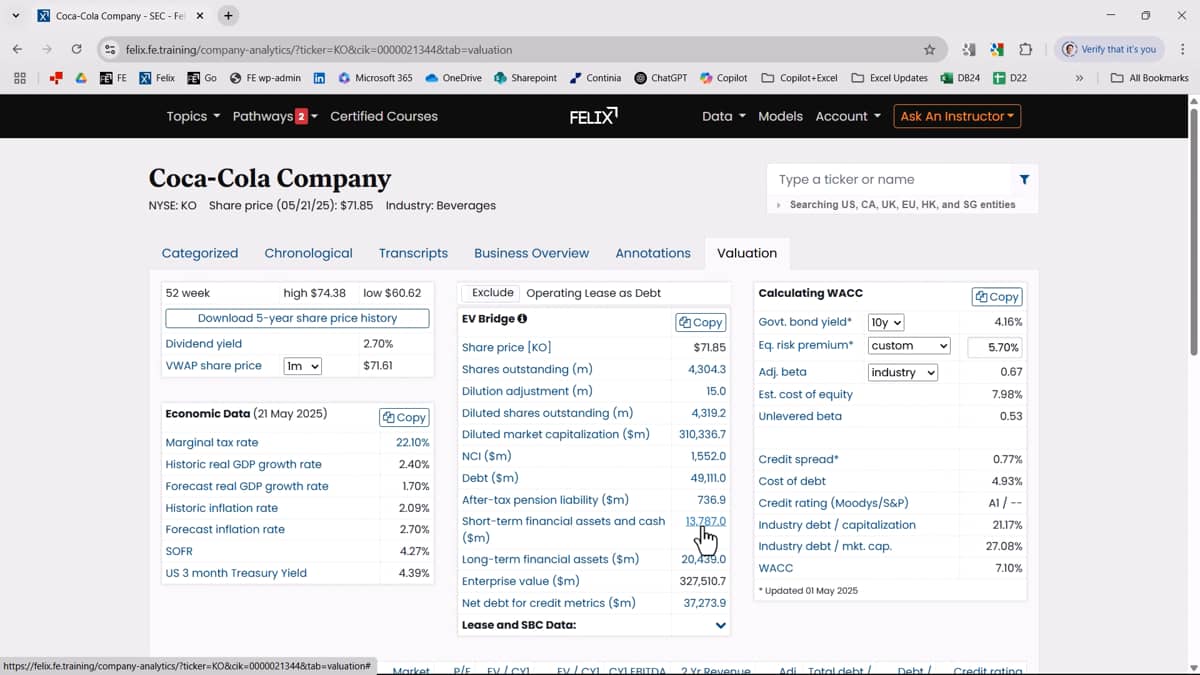Open the Data dropdown menu
This screenshot has height=675, width=1200.
(x=724, y=116)
